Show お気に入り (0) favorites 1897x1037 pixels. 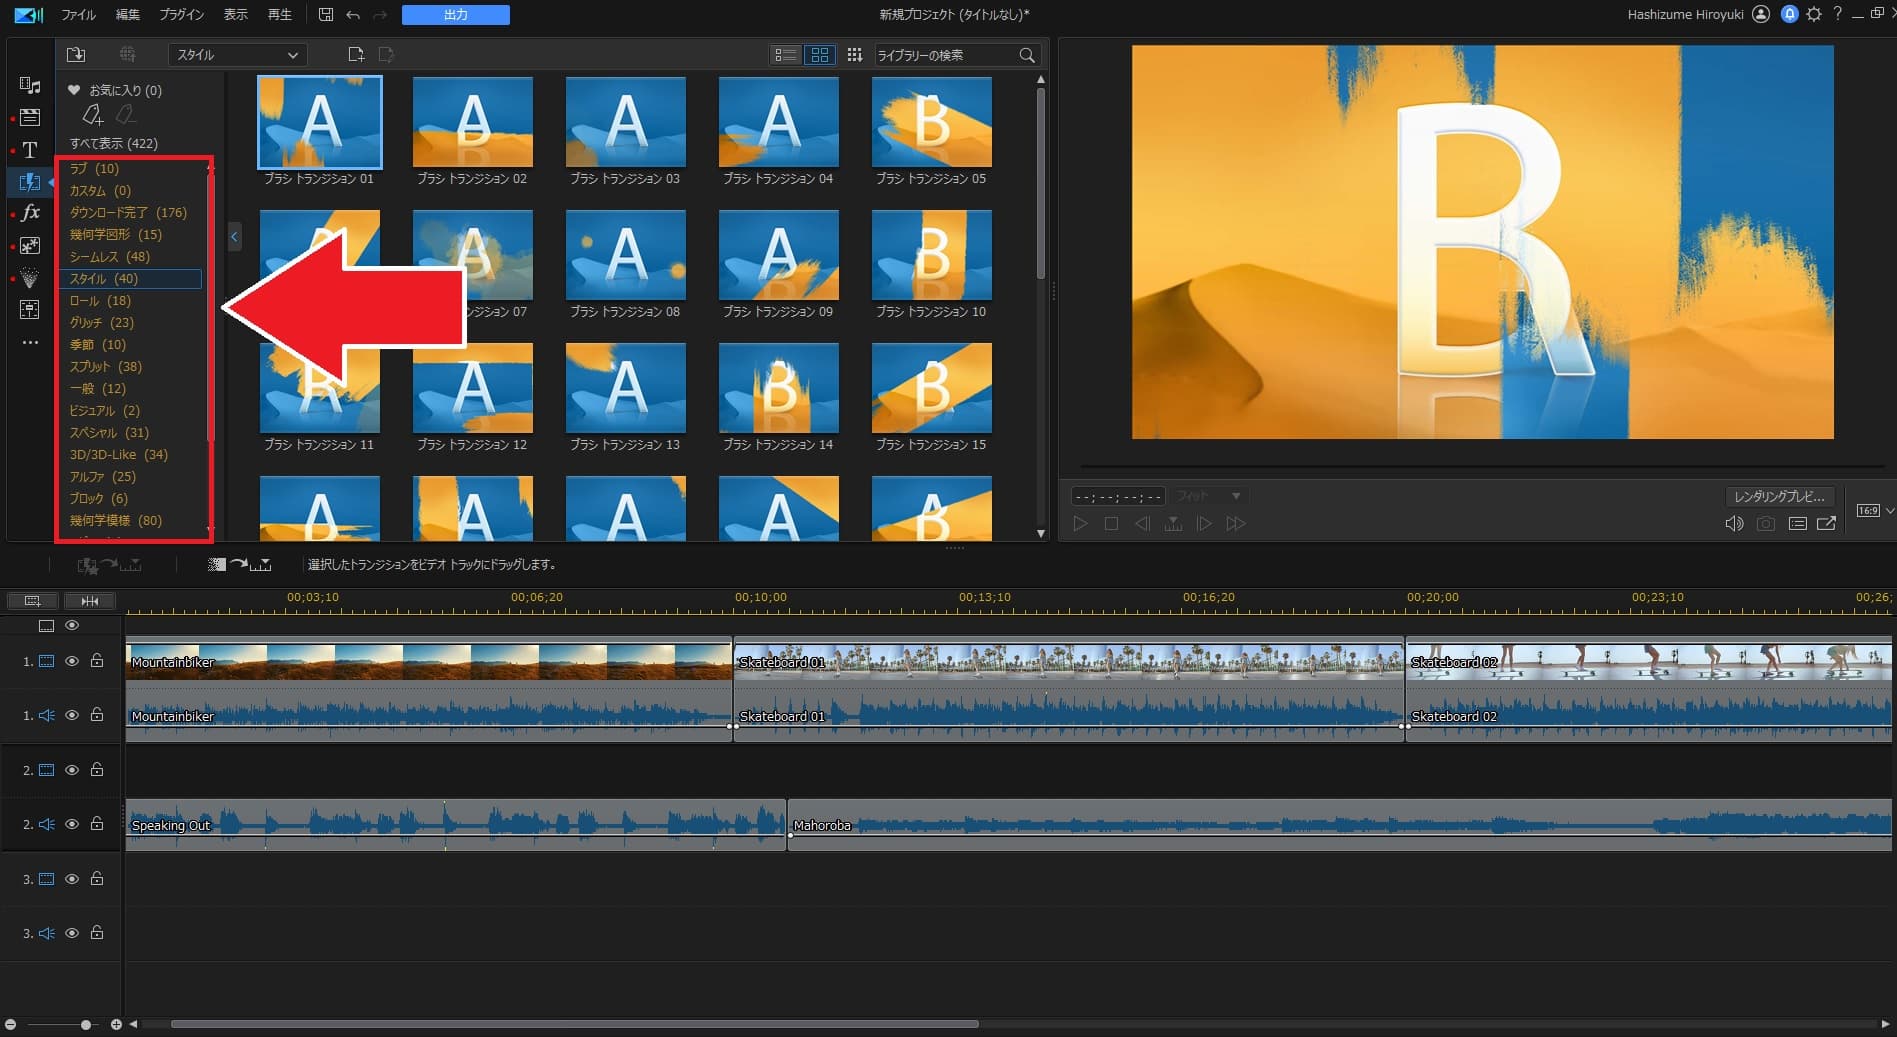116,90
